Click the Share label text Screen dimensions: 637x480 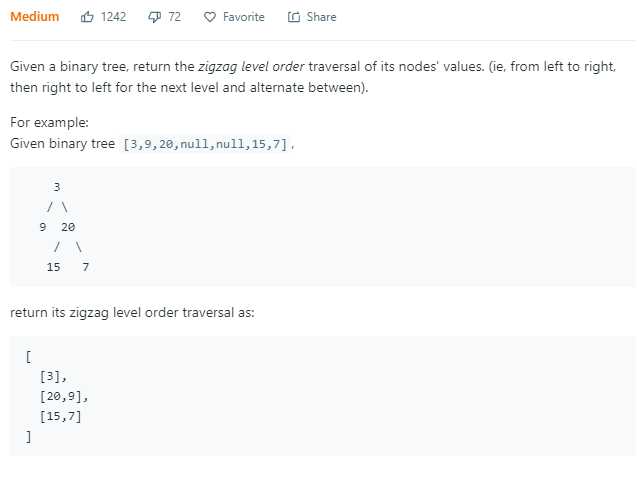tap(321, 17)
